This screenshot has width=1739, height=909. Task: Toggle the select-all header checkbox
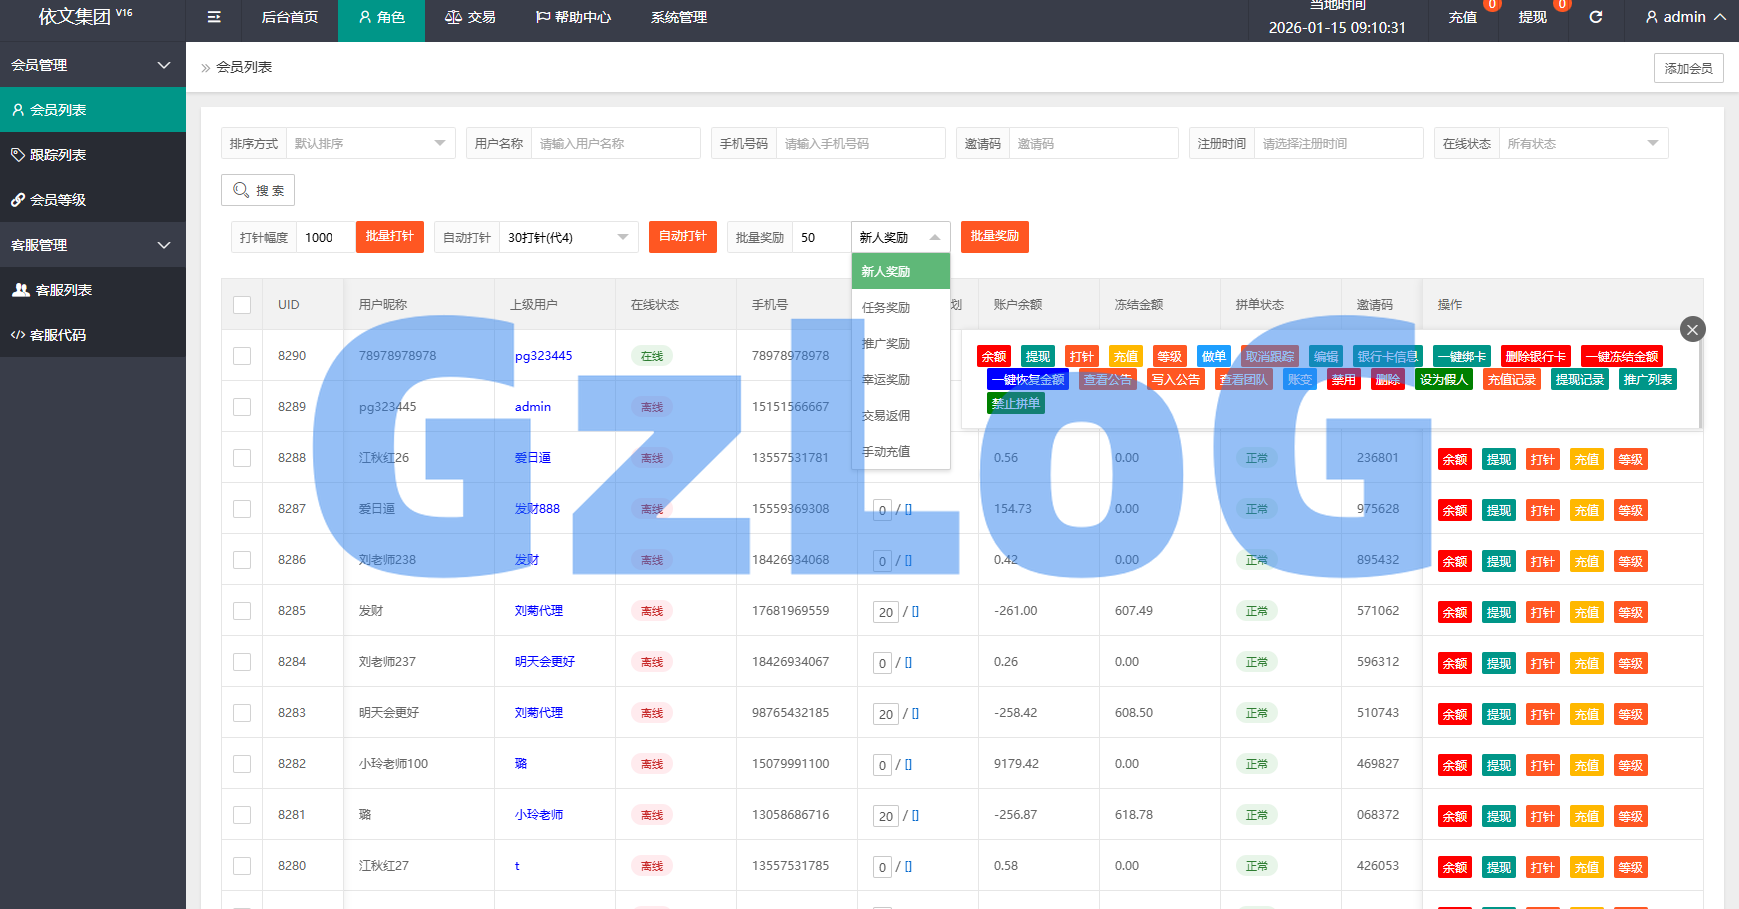pos(242,305)
